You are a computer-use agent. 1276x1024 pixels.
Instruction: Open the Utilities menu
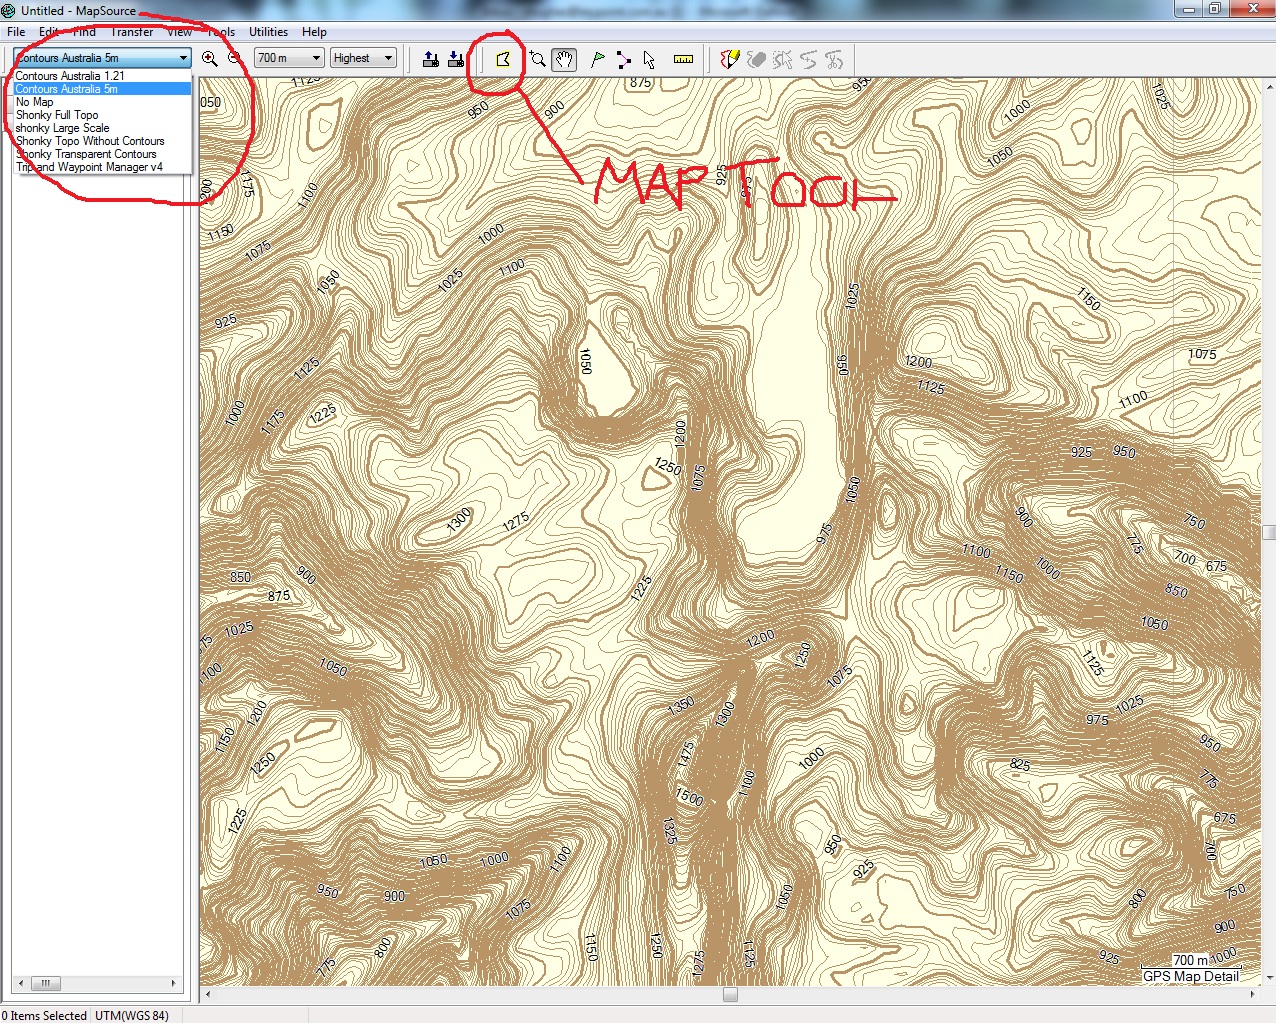coord(268,32)
